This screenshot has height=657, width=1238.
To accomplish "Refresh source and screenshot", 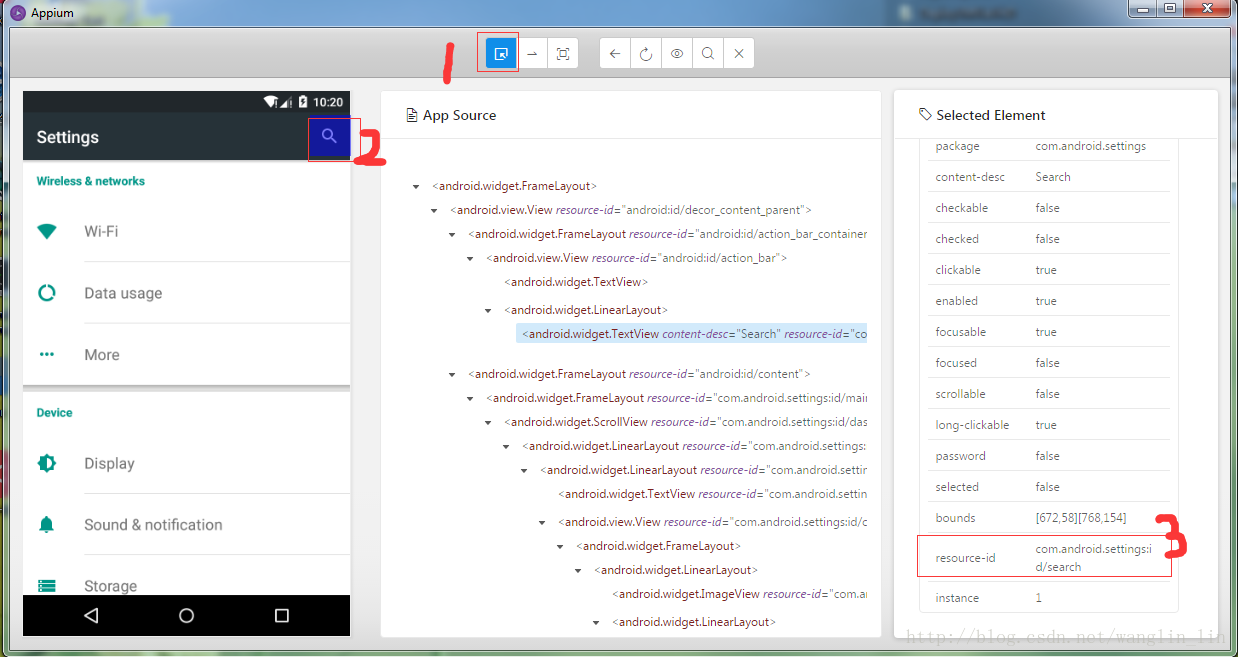I will [x=646, y=53].
